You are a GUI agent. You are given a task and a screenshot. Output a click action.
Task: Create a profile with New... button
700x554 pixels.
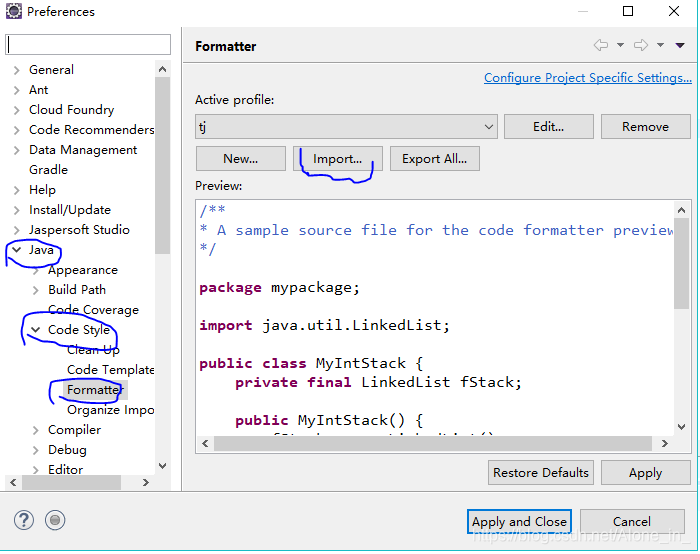241,158
